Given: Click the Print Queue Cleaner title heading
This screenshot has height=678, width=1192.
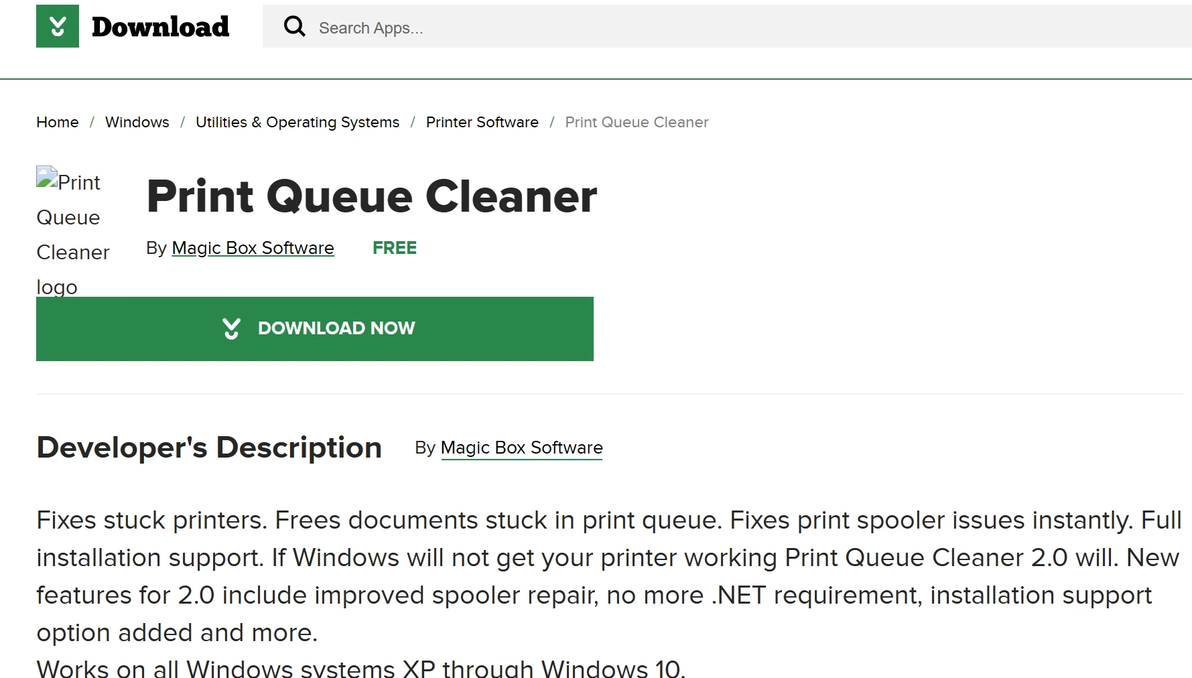Looking at the screenshot, I should pos(371,197).
